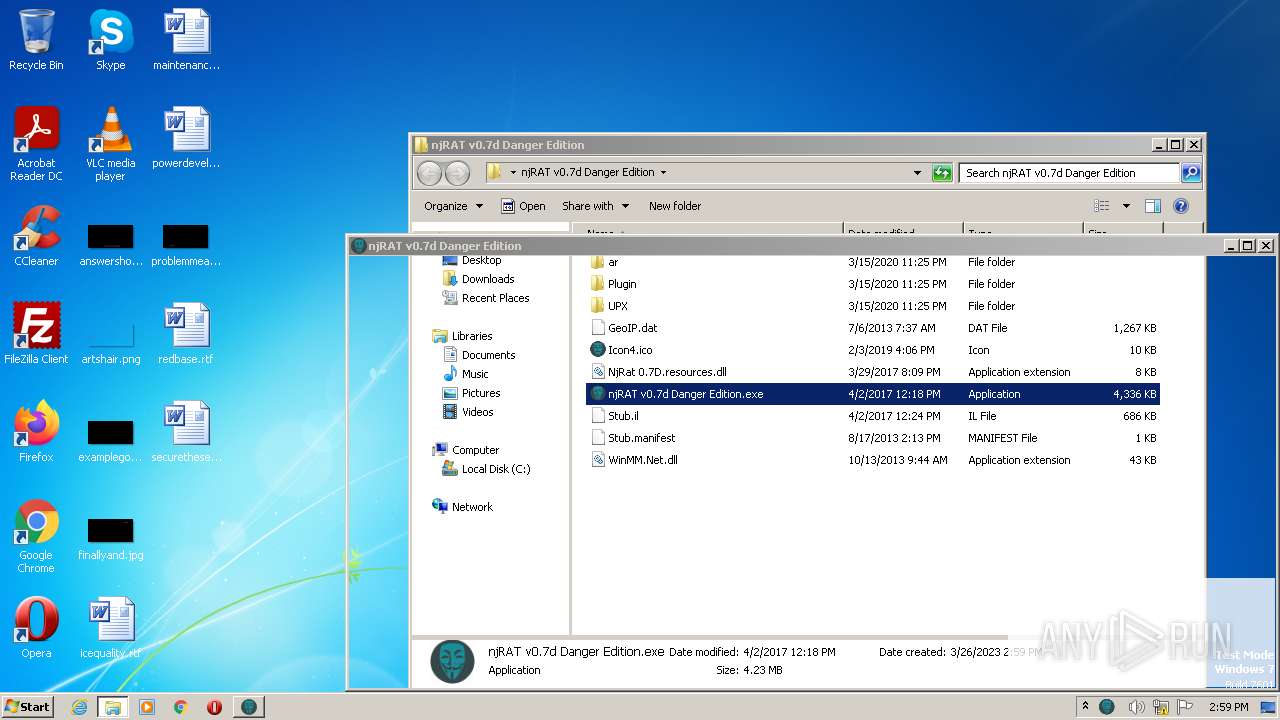Viewport: 1280px width, 720px height.
Task: Click the Explorer search magnifier icon
Action: (1191, 173)
